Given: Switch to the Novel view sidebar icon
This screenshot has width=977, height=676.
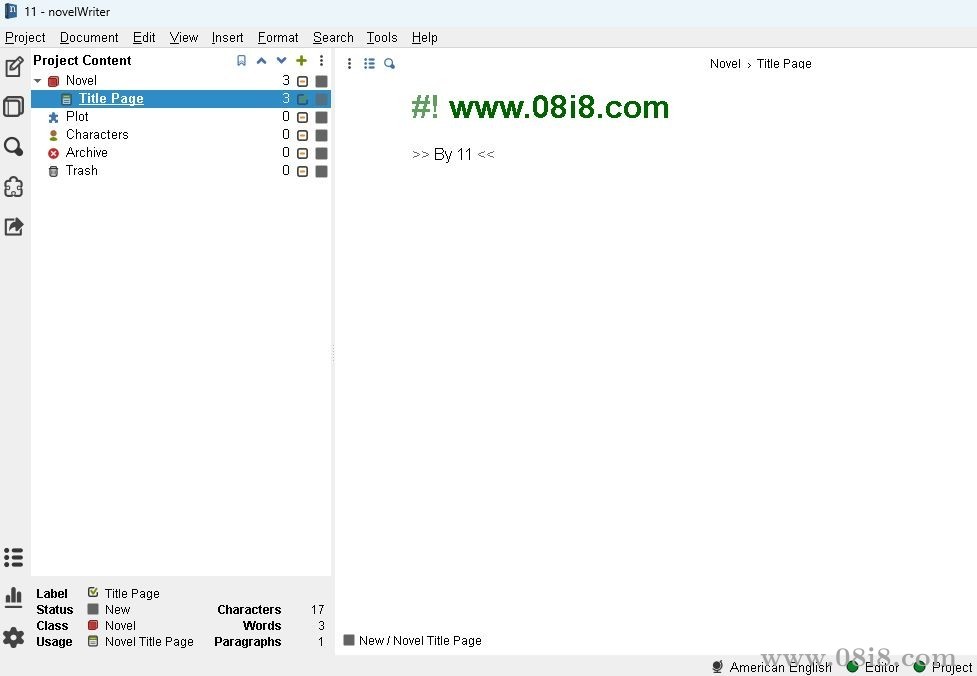Looking at the screenshot, I should (14, 107).
